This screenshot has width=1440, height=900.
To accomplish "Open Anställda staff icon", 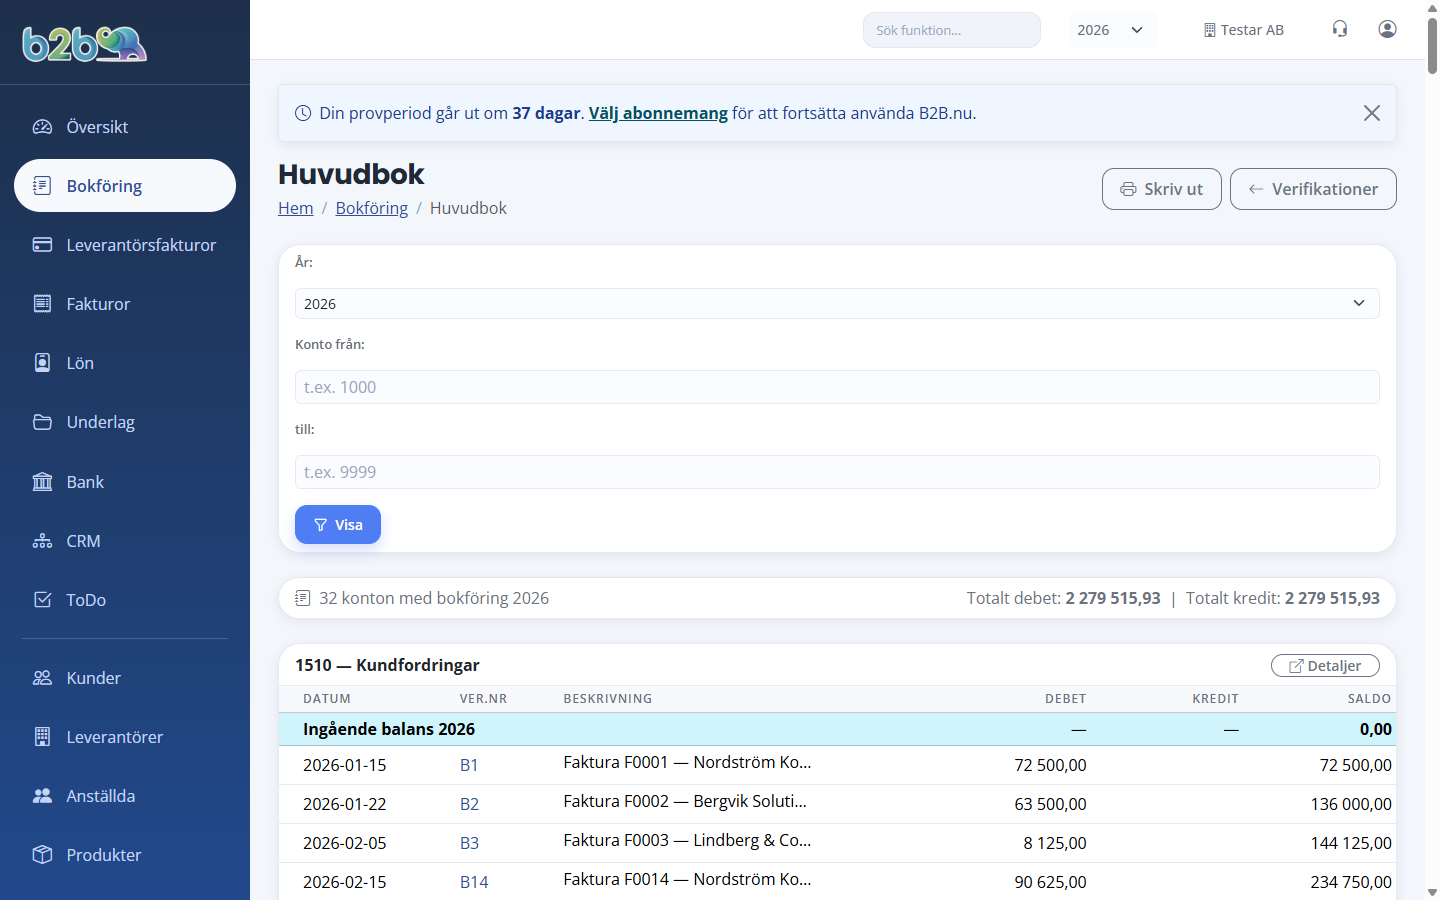I will [42, 796].
